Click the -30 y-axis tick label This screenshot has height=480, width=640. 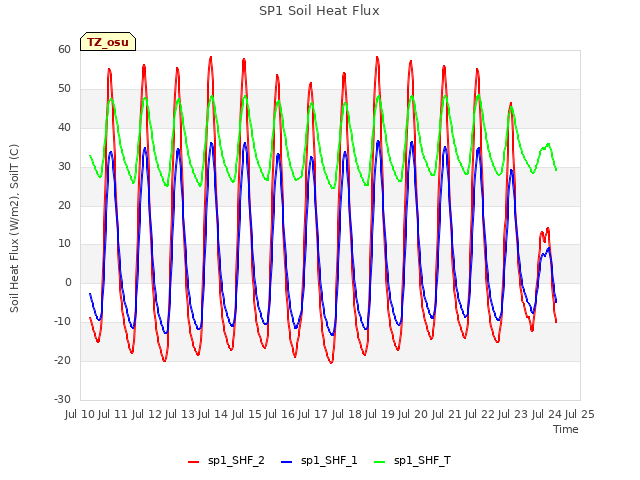coord(62,399)
